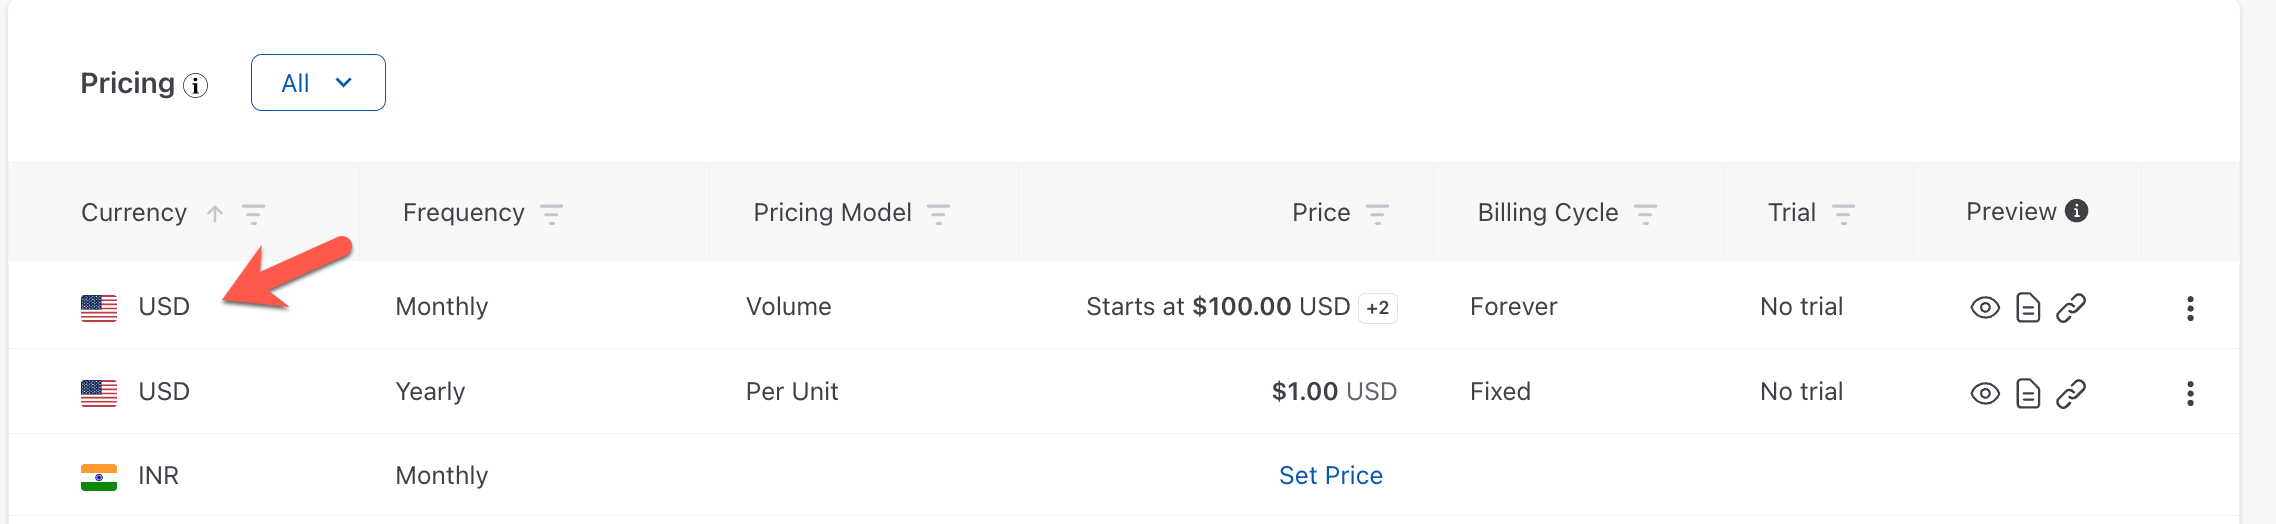
Task: Click Set Price for INR Monthly
Action: (1331, 476)
